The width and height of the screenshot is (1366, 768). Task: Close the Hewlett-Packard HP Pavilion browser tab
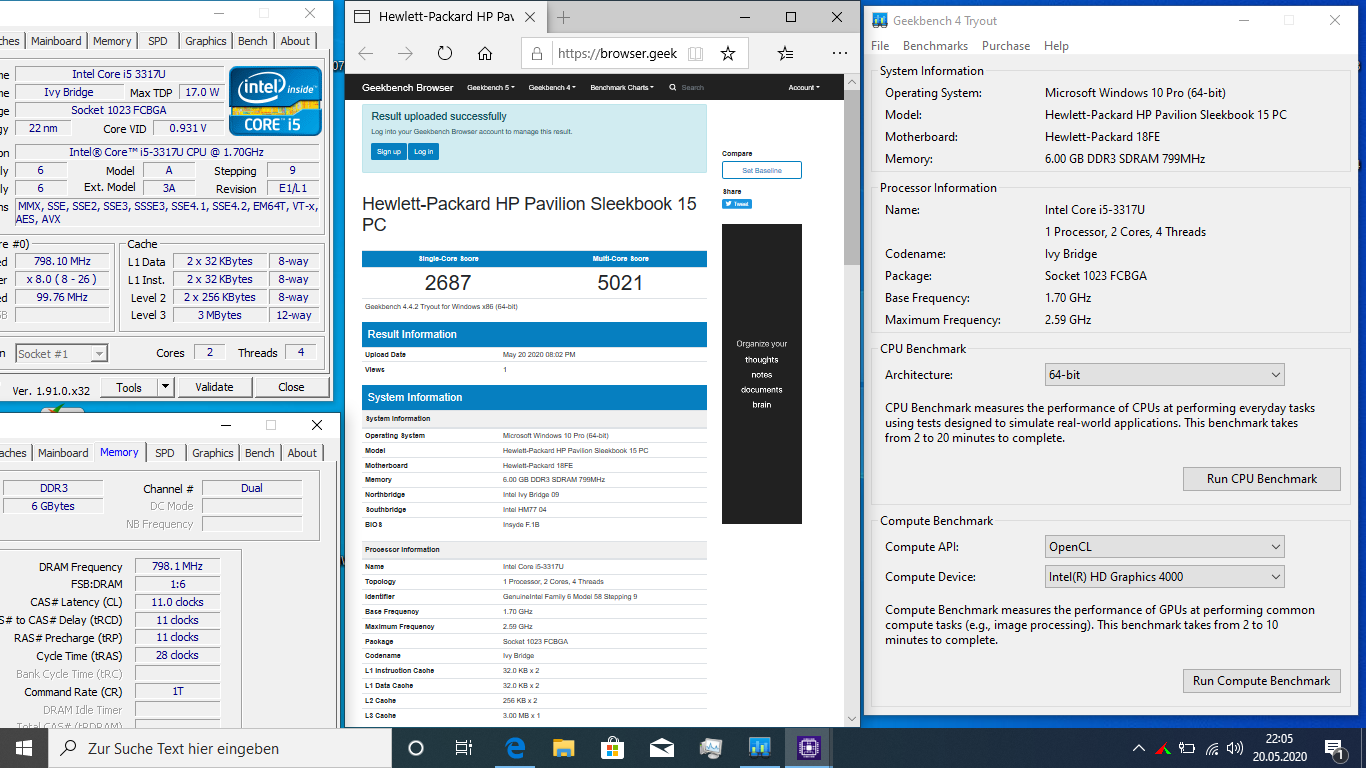click(531, 17)
